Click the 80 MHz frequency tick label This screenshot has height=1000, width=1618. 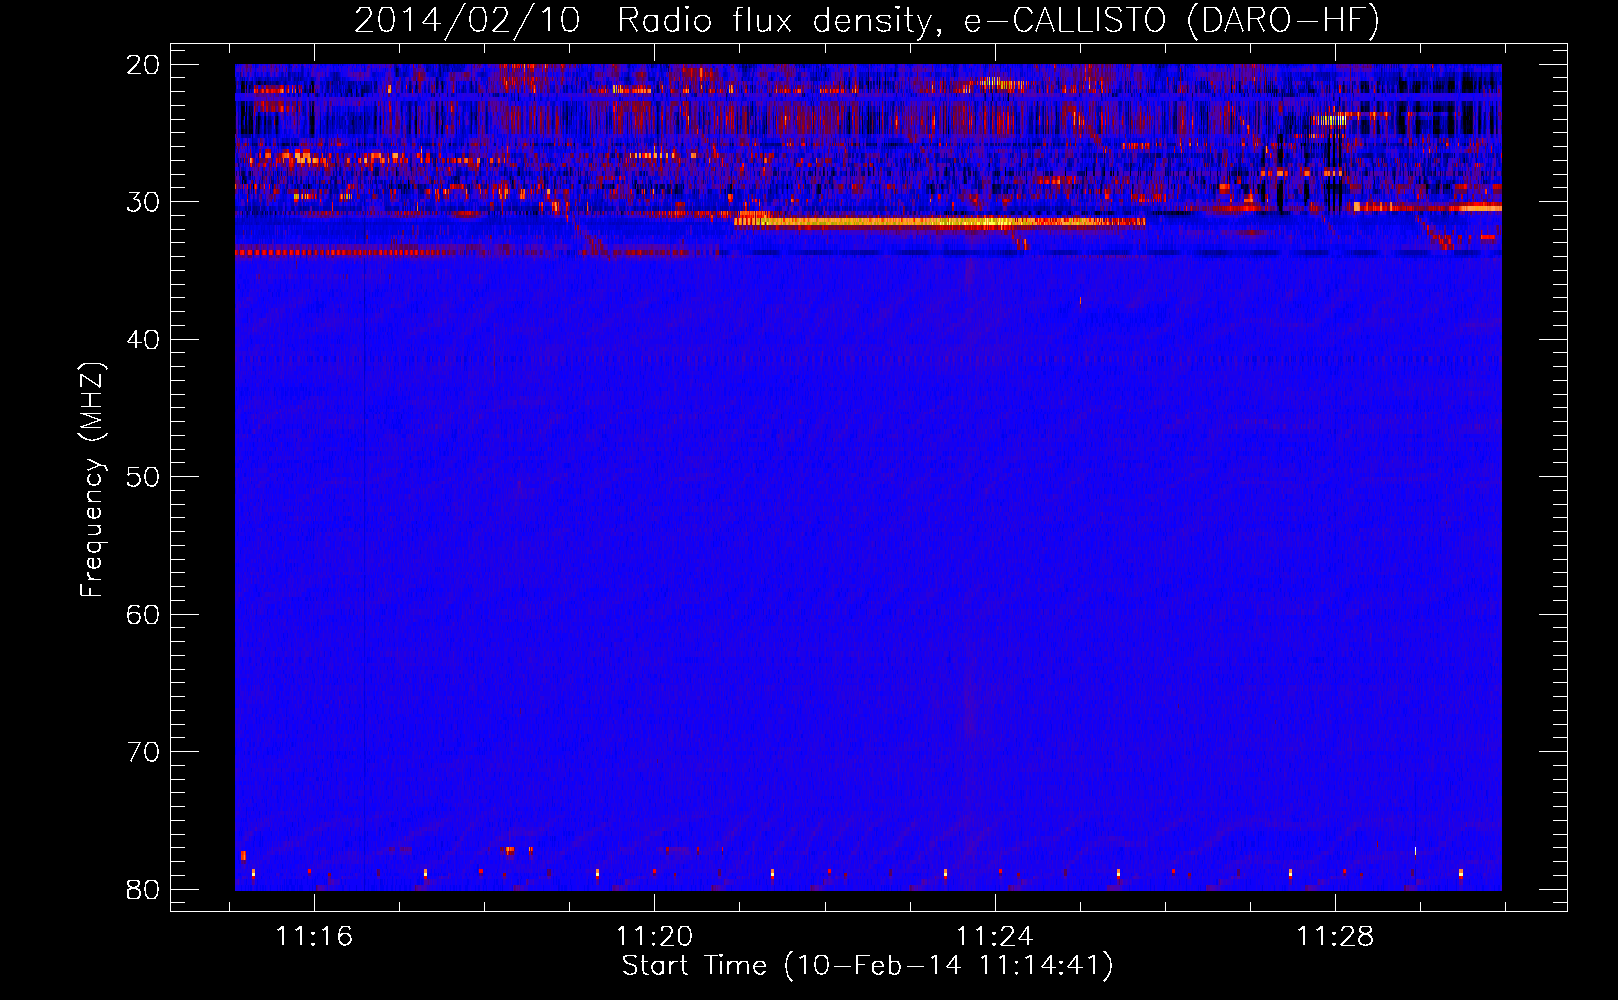click(143, 889)
